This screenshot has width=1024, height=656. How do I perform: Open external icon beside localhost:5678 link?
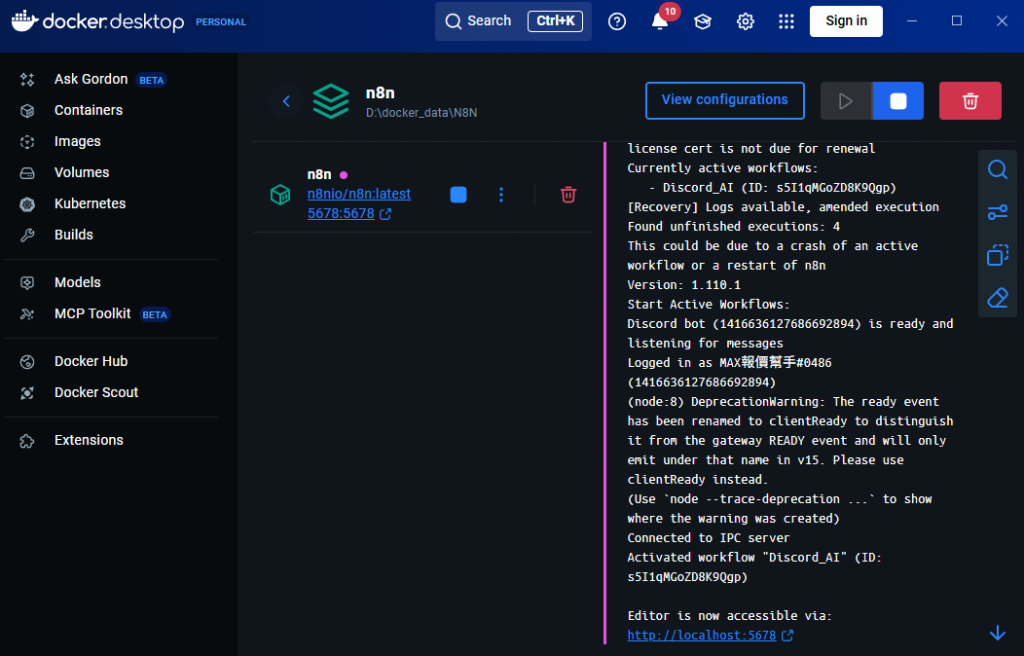click(x=788, y=635)
